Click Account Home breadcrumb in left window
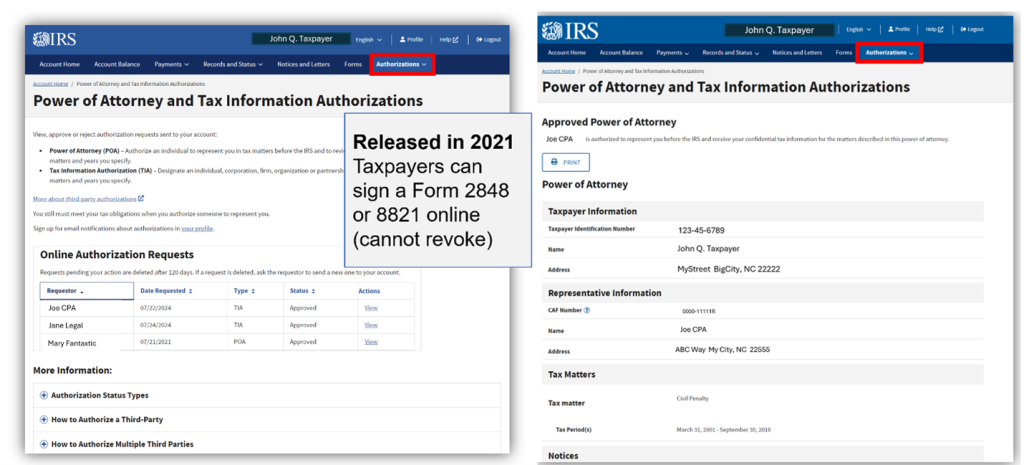Viewport: 1024px width, 465px height. point(50,84)
